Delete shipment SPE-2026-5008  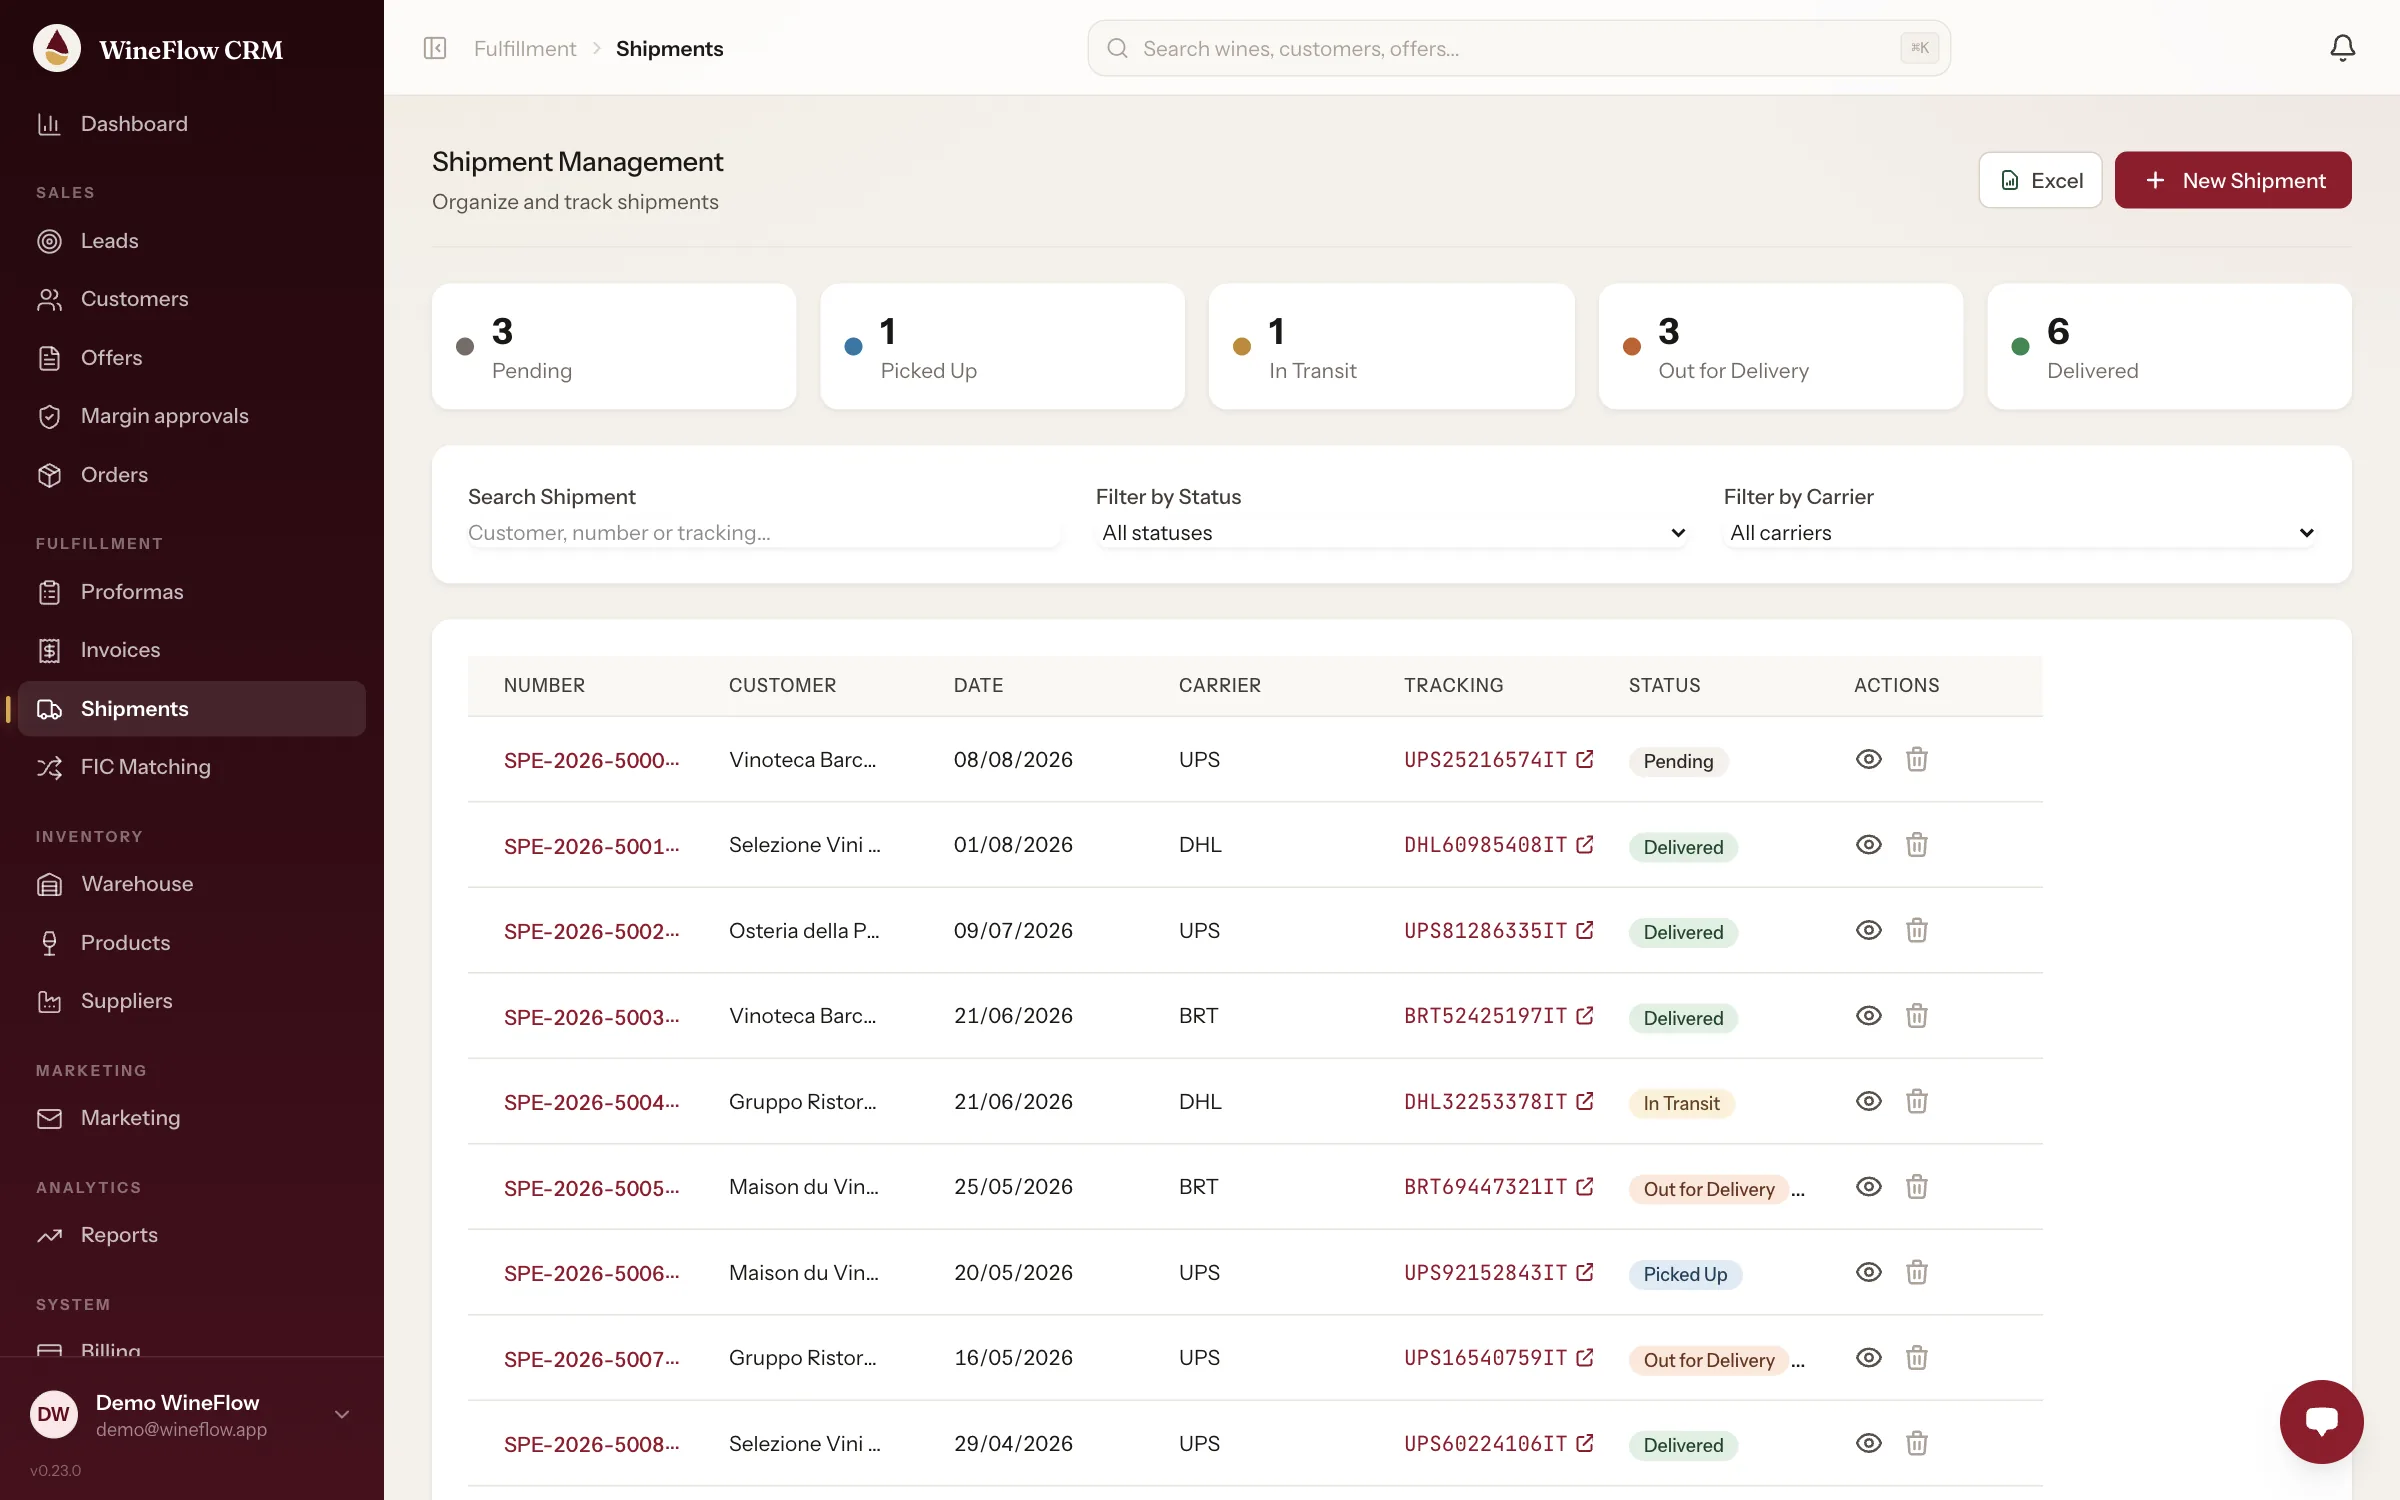click(x=1916, y=1443)
